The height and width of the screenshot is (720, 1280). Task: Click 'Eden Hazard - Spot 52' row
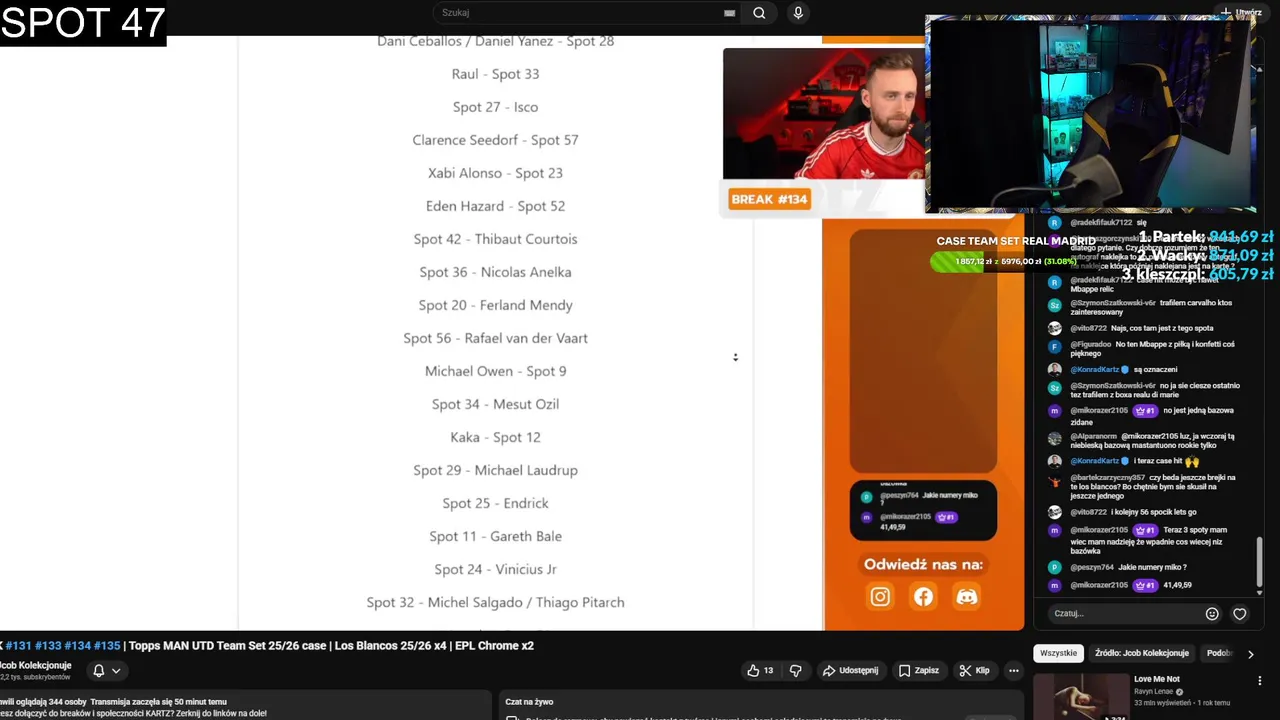point(495,206)
